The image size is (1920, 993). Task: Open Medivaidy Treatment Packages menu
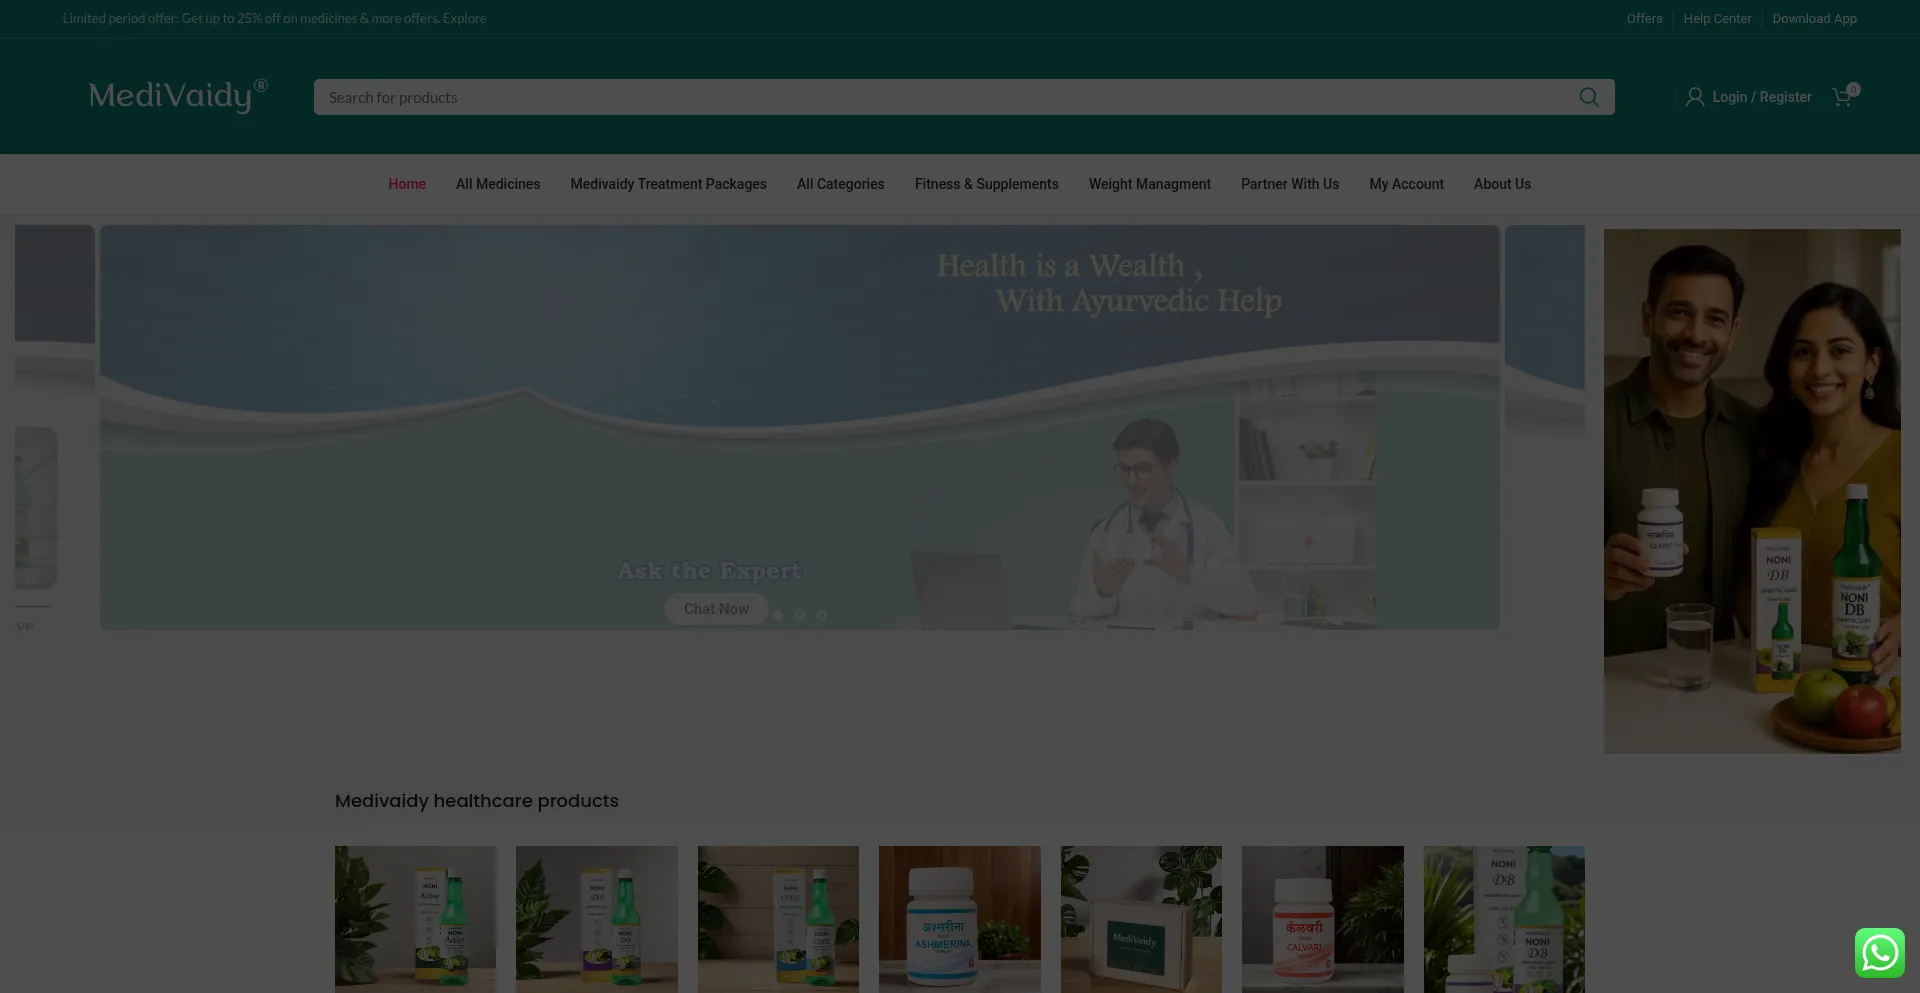pos(668,184)
